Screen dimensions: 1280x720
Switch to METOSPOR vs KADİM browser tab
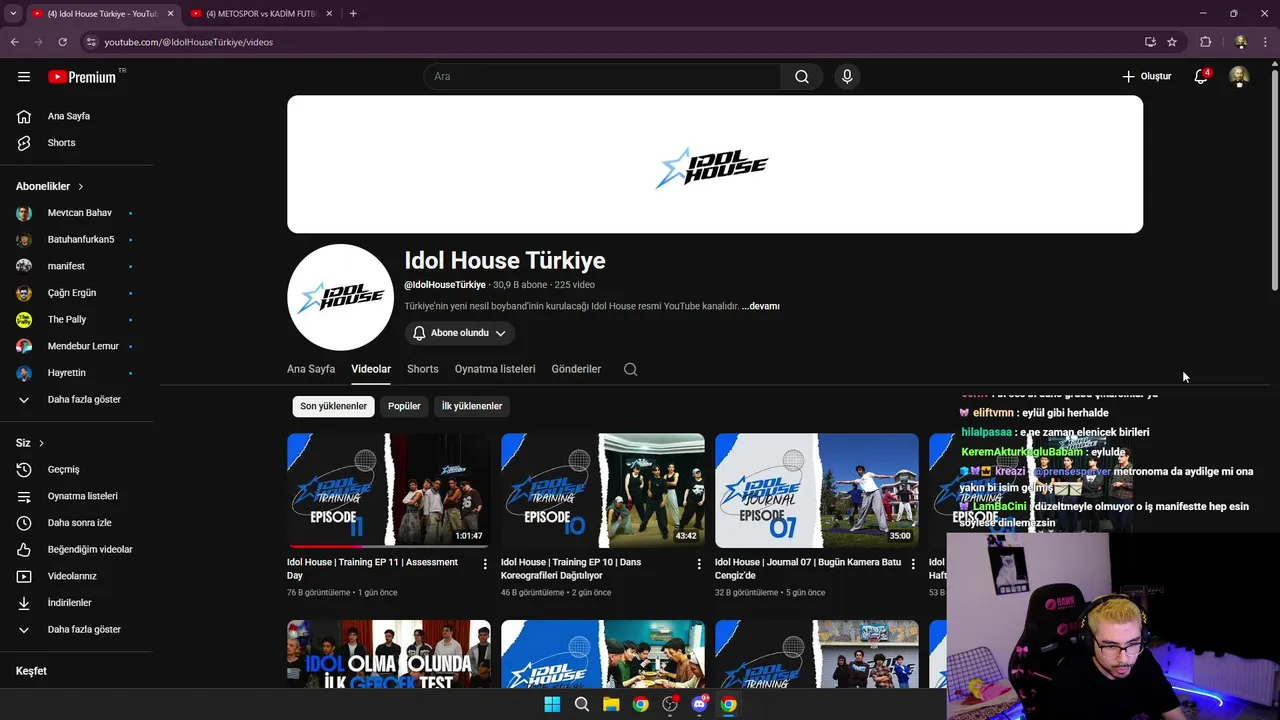click(259, 14)
